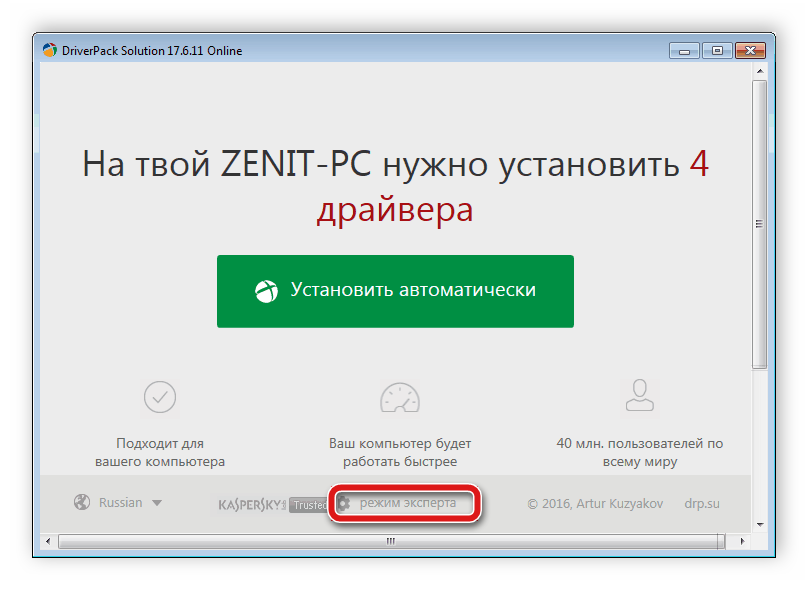Click the DriverPack logo inside the install button
Image resolution: width=808 pixels, height=590 pixels.
[x=265, y=291]
